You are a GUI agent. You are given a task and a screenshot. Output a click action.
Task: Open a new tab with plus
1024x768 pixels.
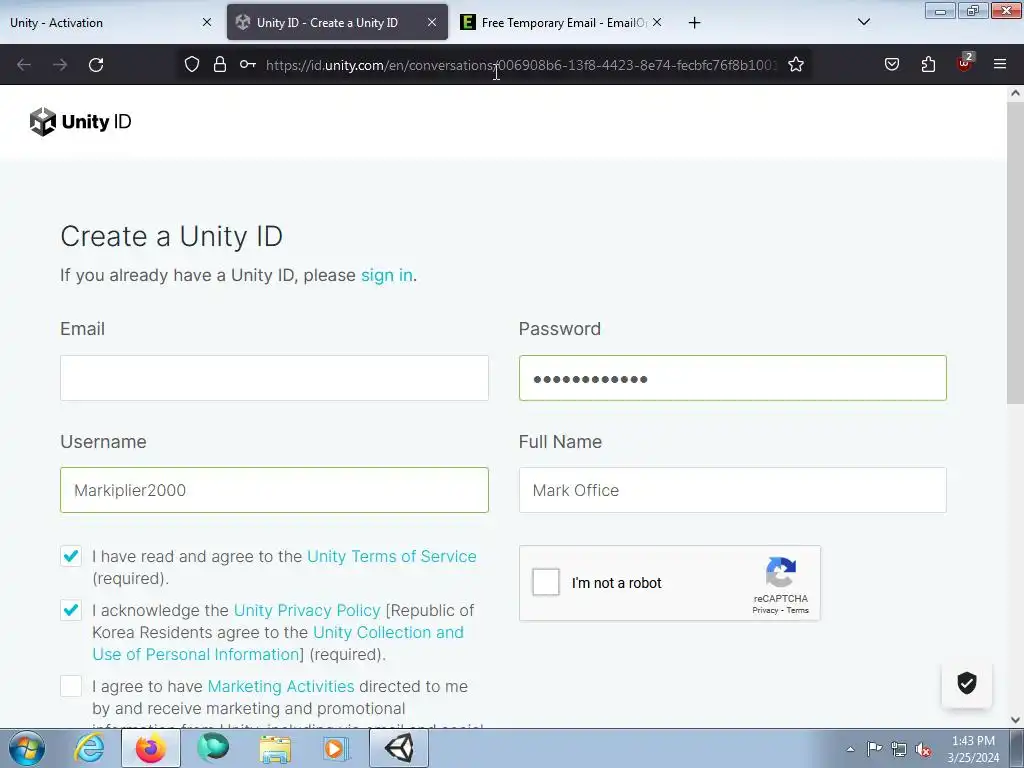[694, 23]
